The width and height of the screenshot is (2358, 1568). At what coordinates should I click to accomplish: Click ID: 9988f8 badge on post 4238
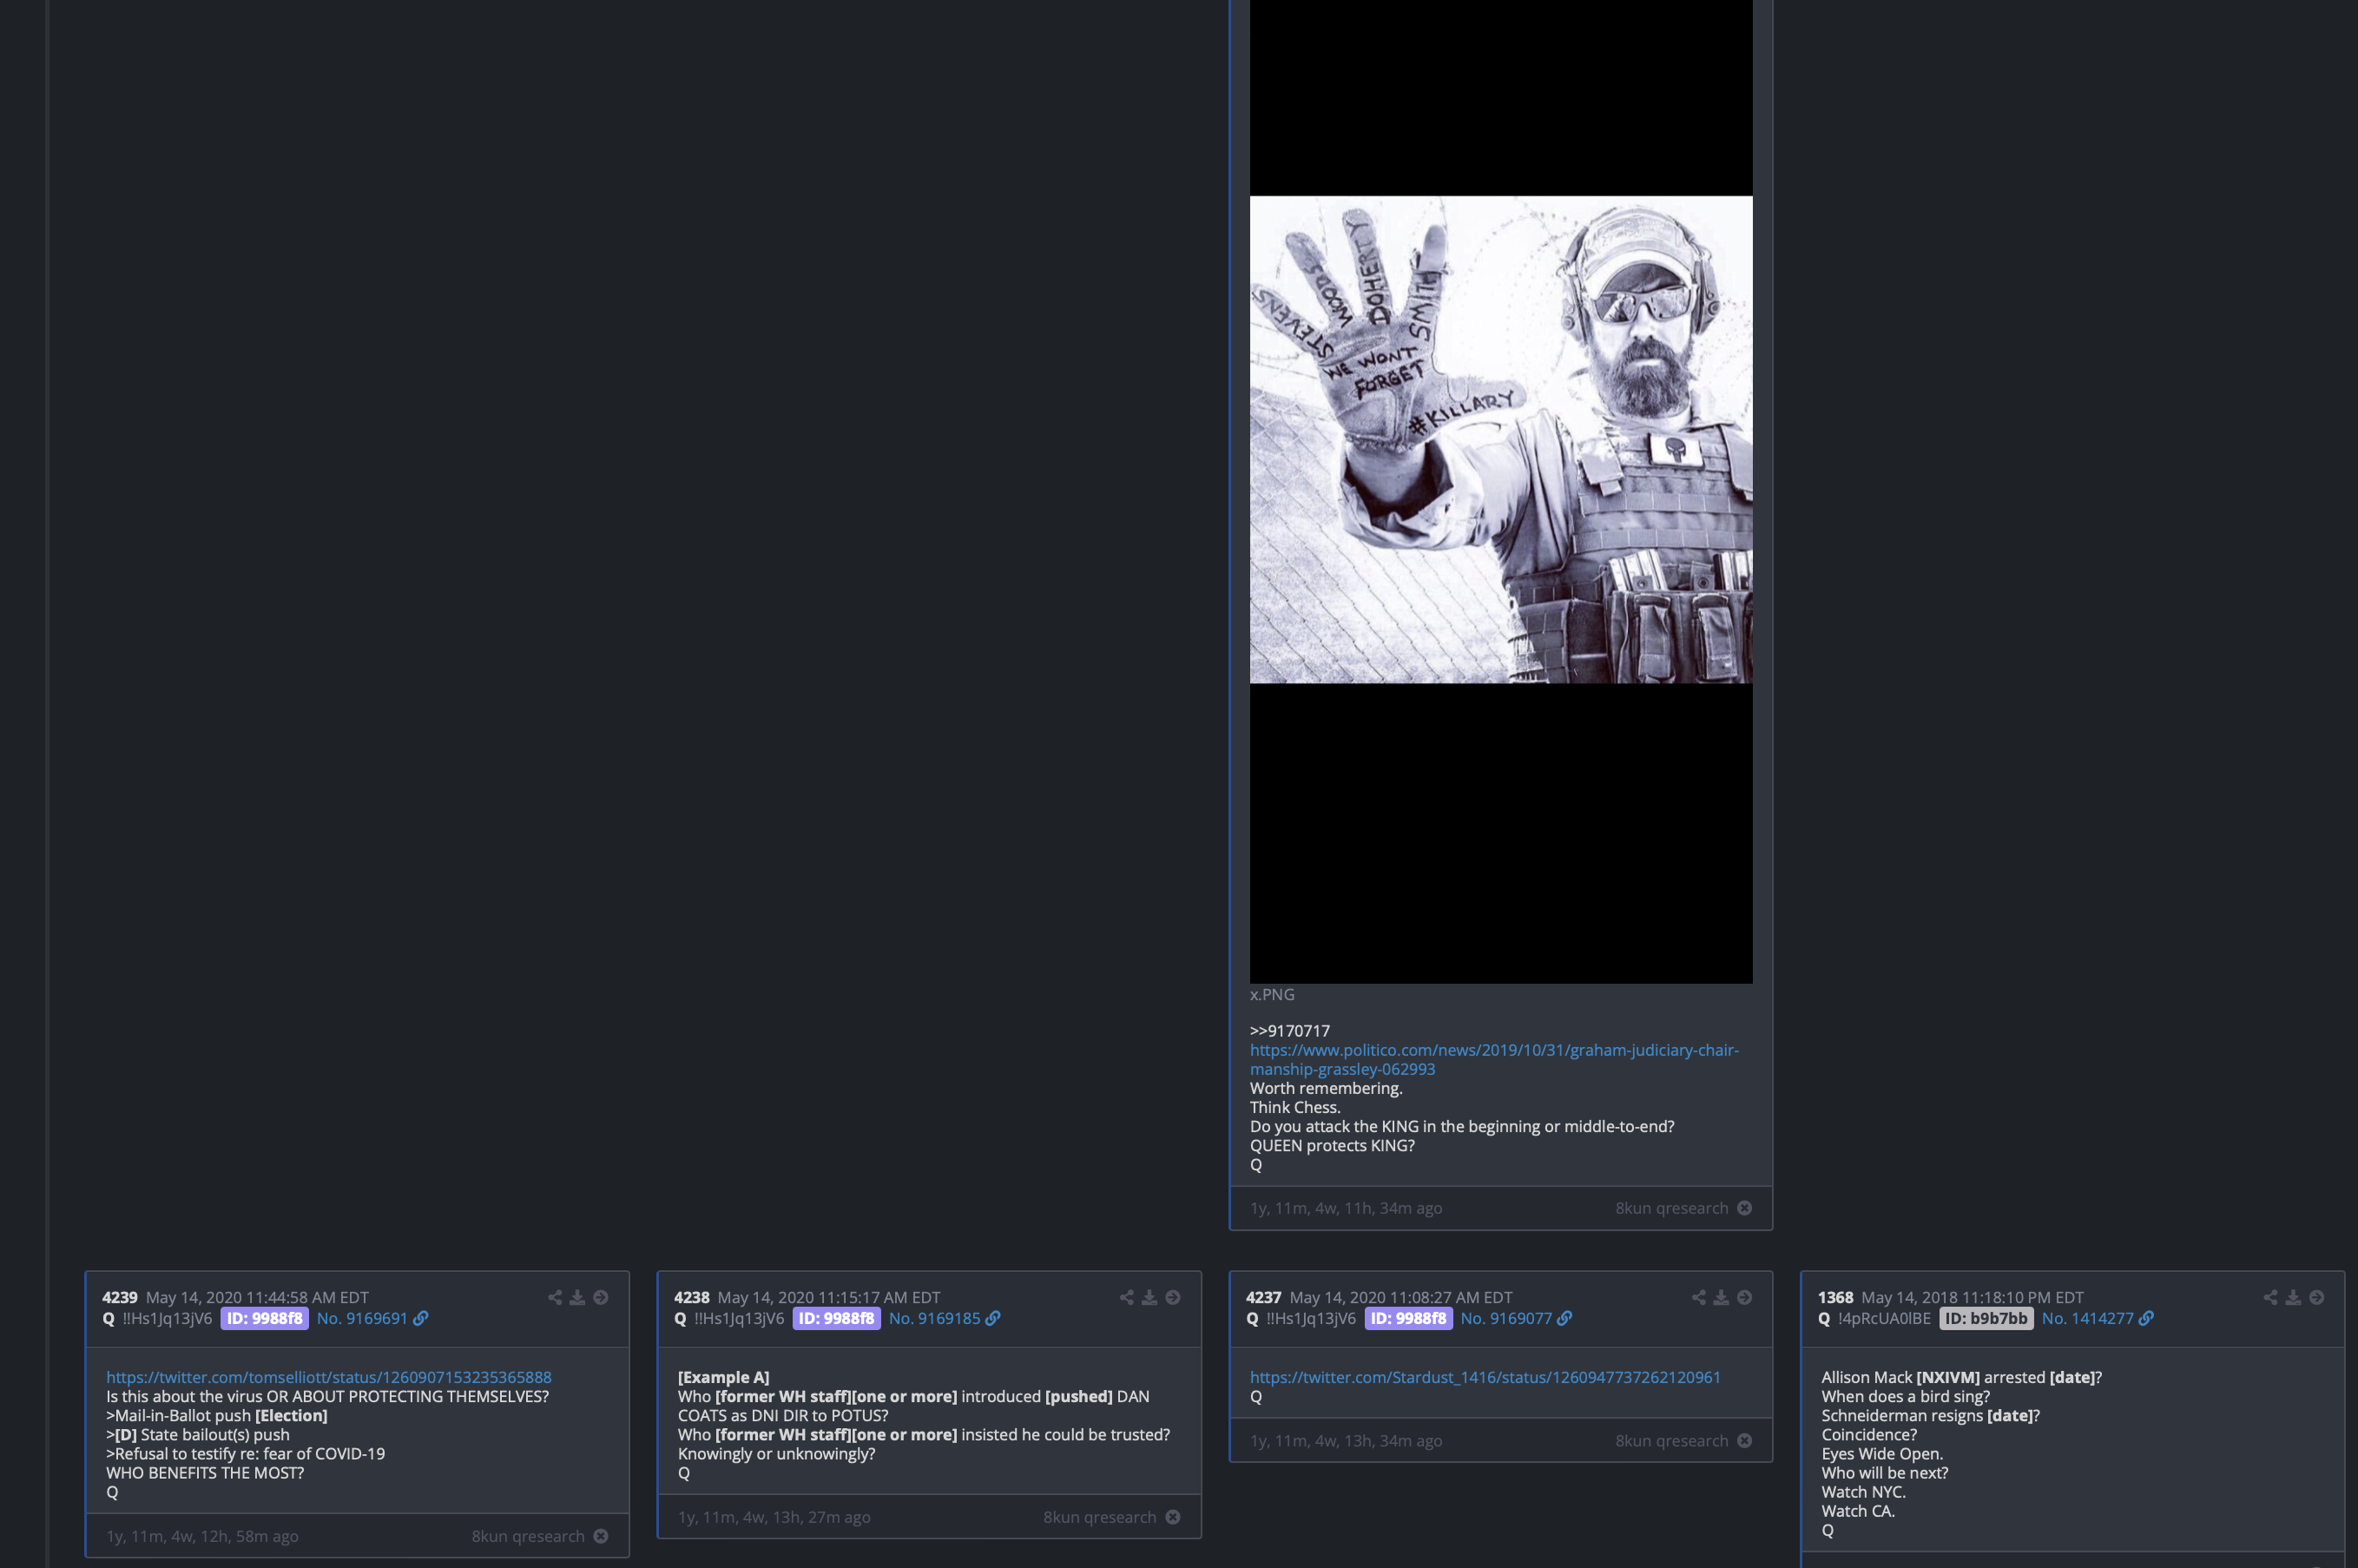(836, 1318)
